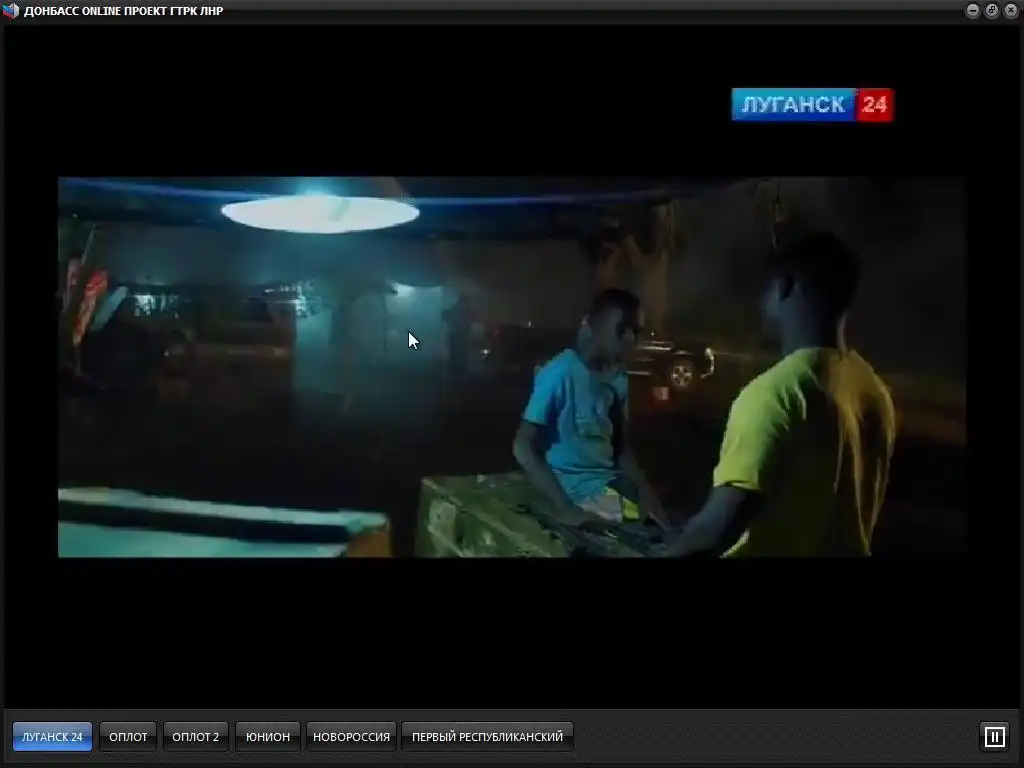Image resolution: width=1024 pixels, height=768 pixels.
Task: Open the ПЕРВЫЙ РЕСПУБЛИКАНСКИЙ channel
Action: 487,736
